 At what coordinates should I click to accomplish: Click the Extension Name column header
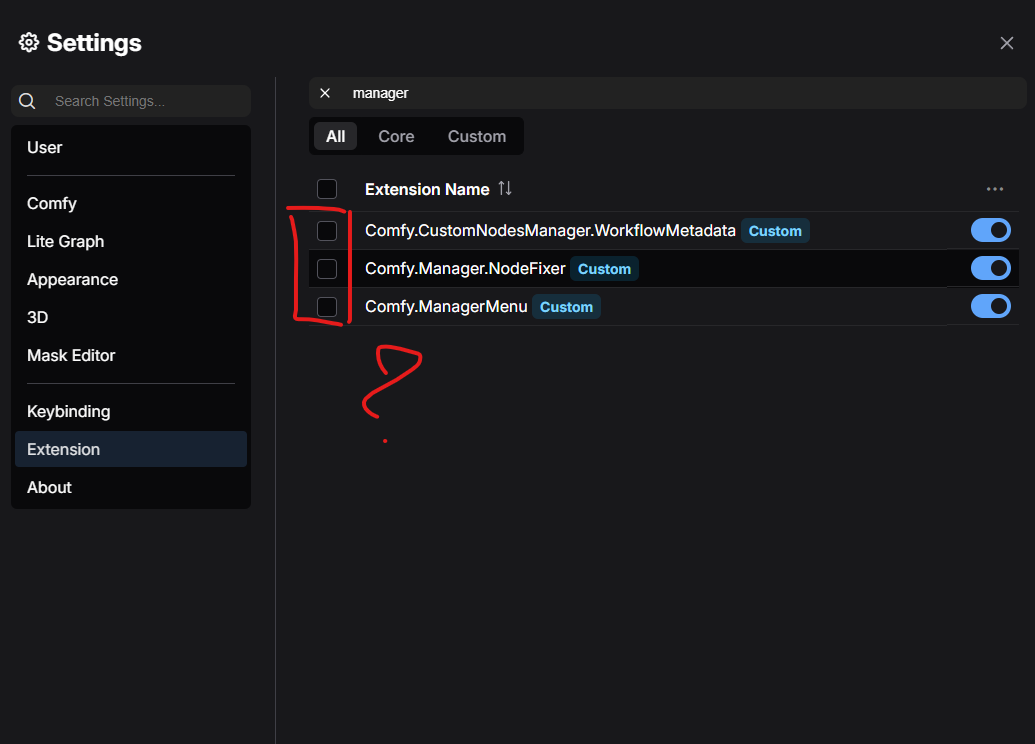tap(427, 189)
